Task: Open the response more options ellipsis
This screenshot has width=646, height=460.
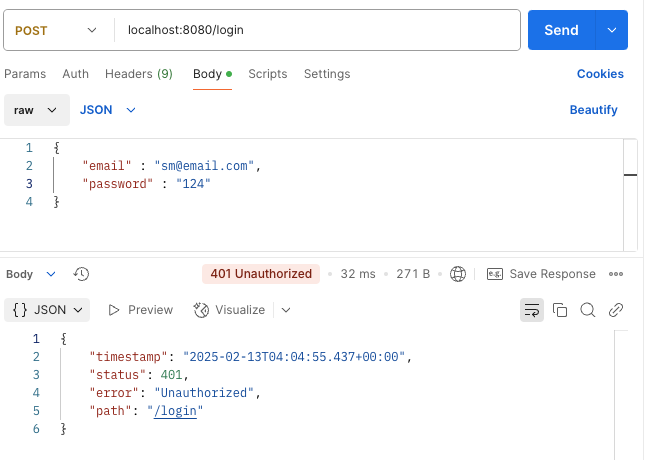Action: click(616, 274)
